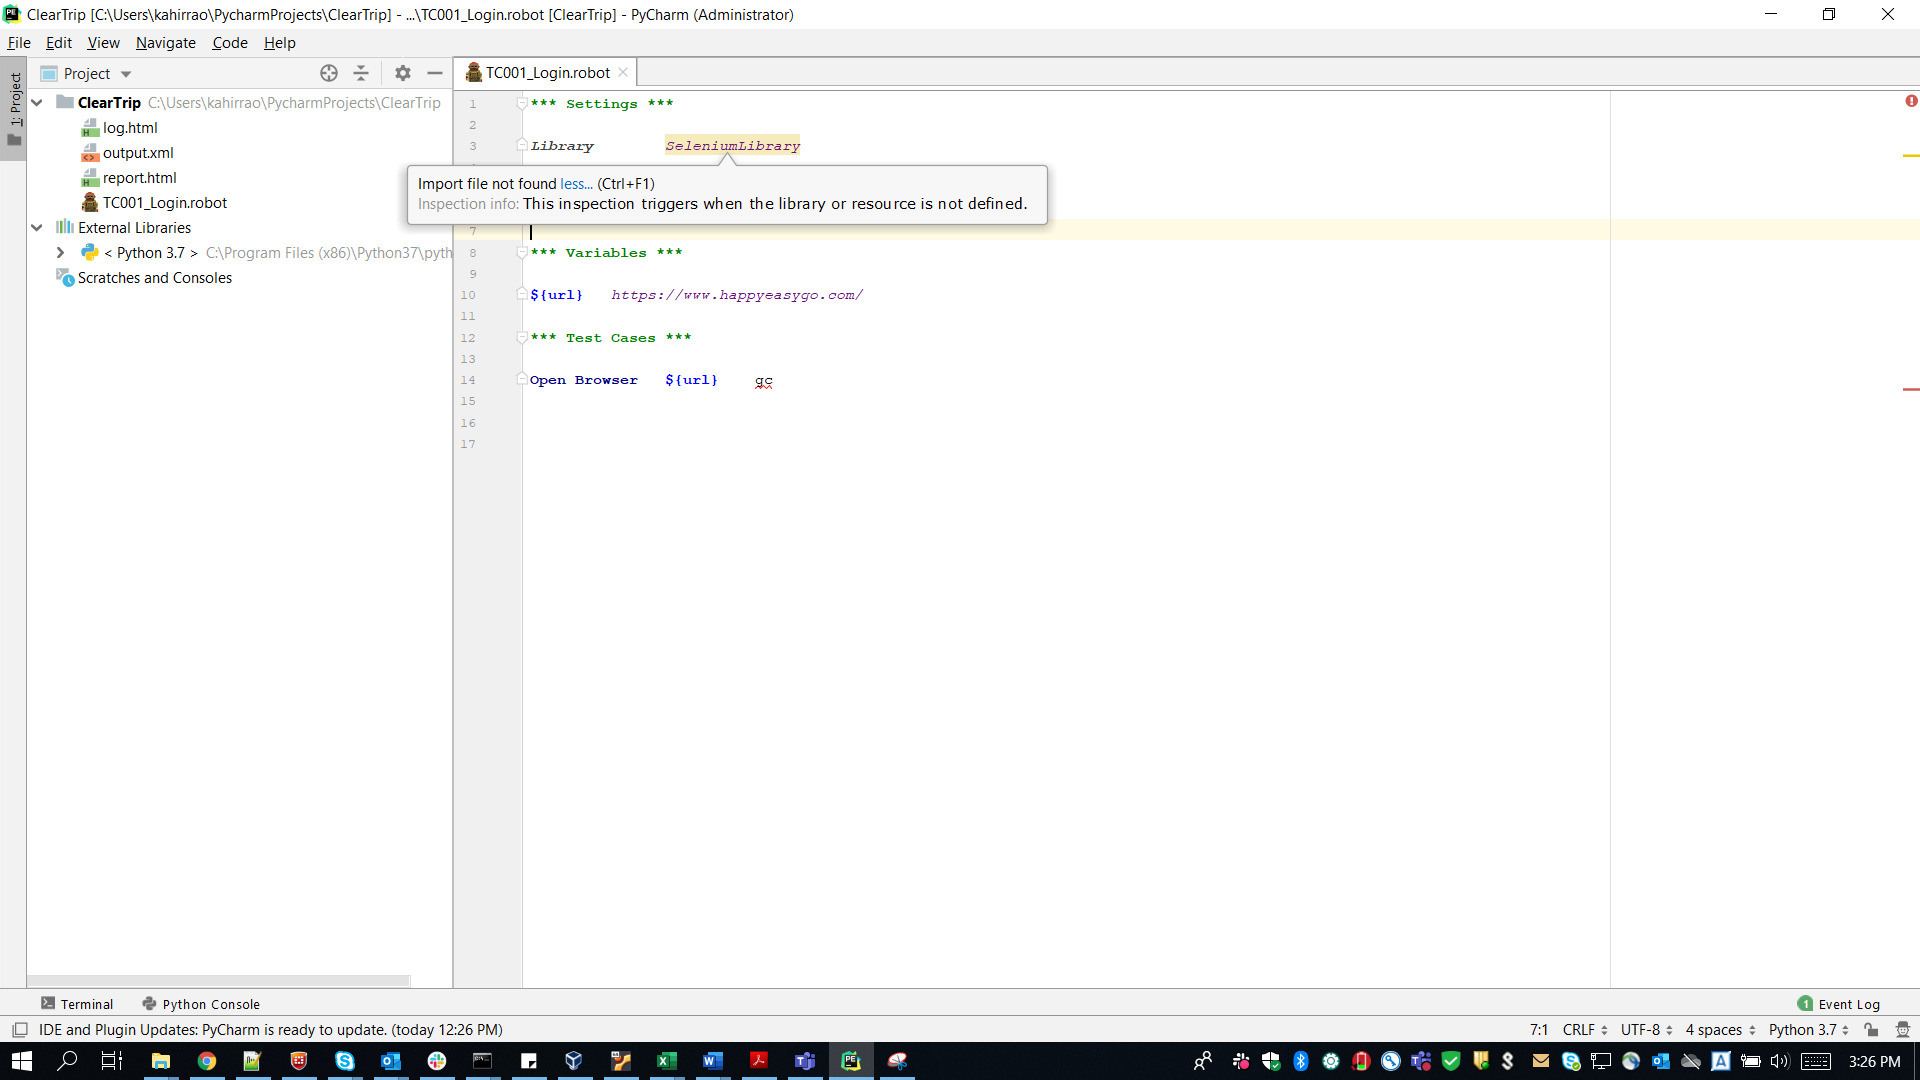
Task: Open the volume control tray icon
Action: (1780, 1061)
